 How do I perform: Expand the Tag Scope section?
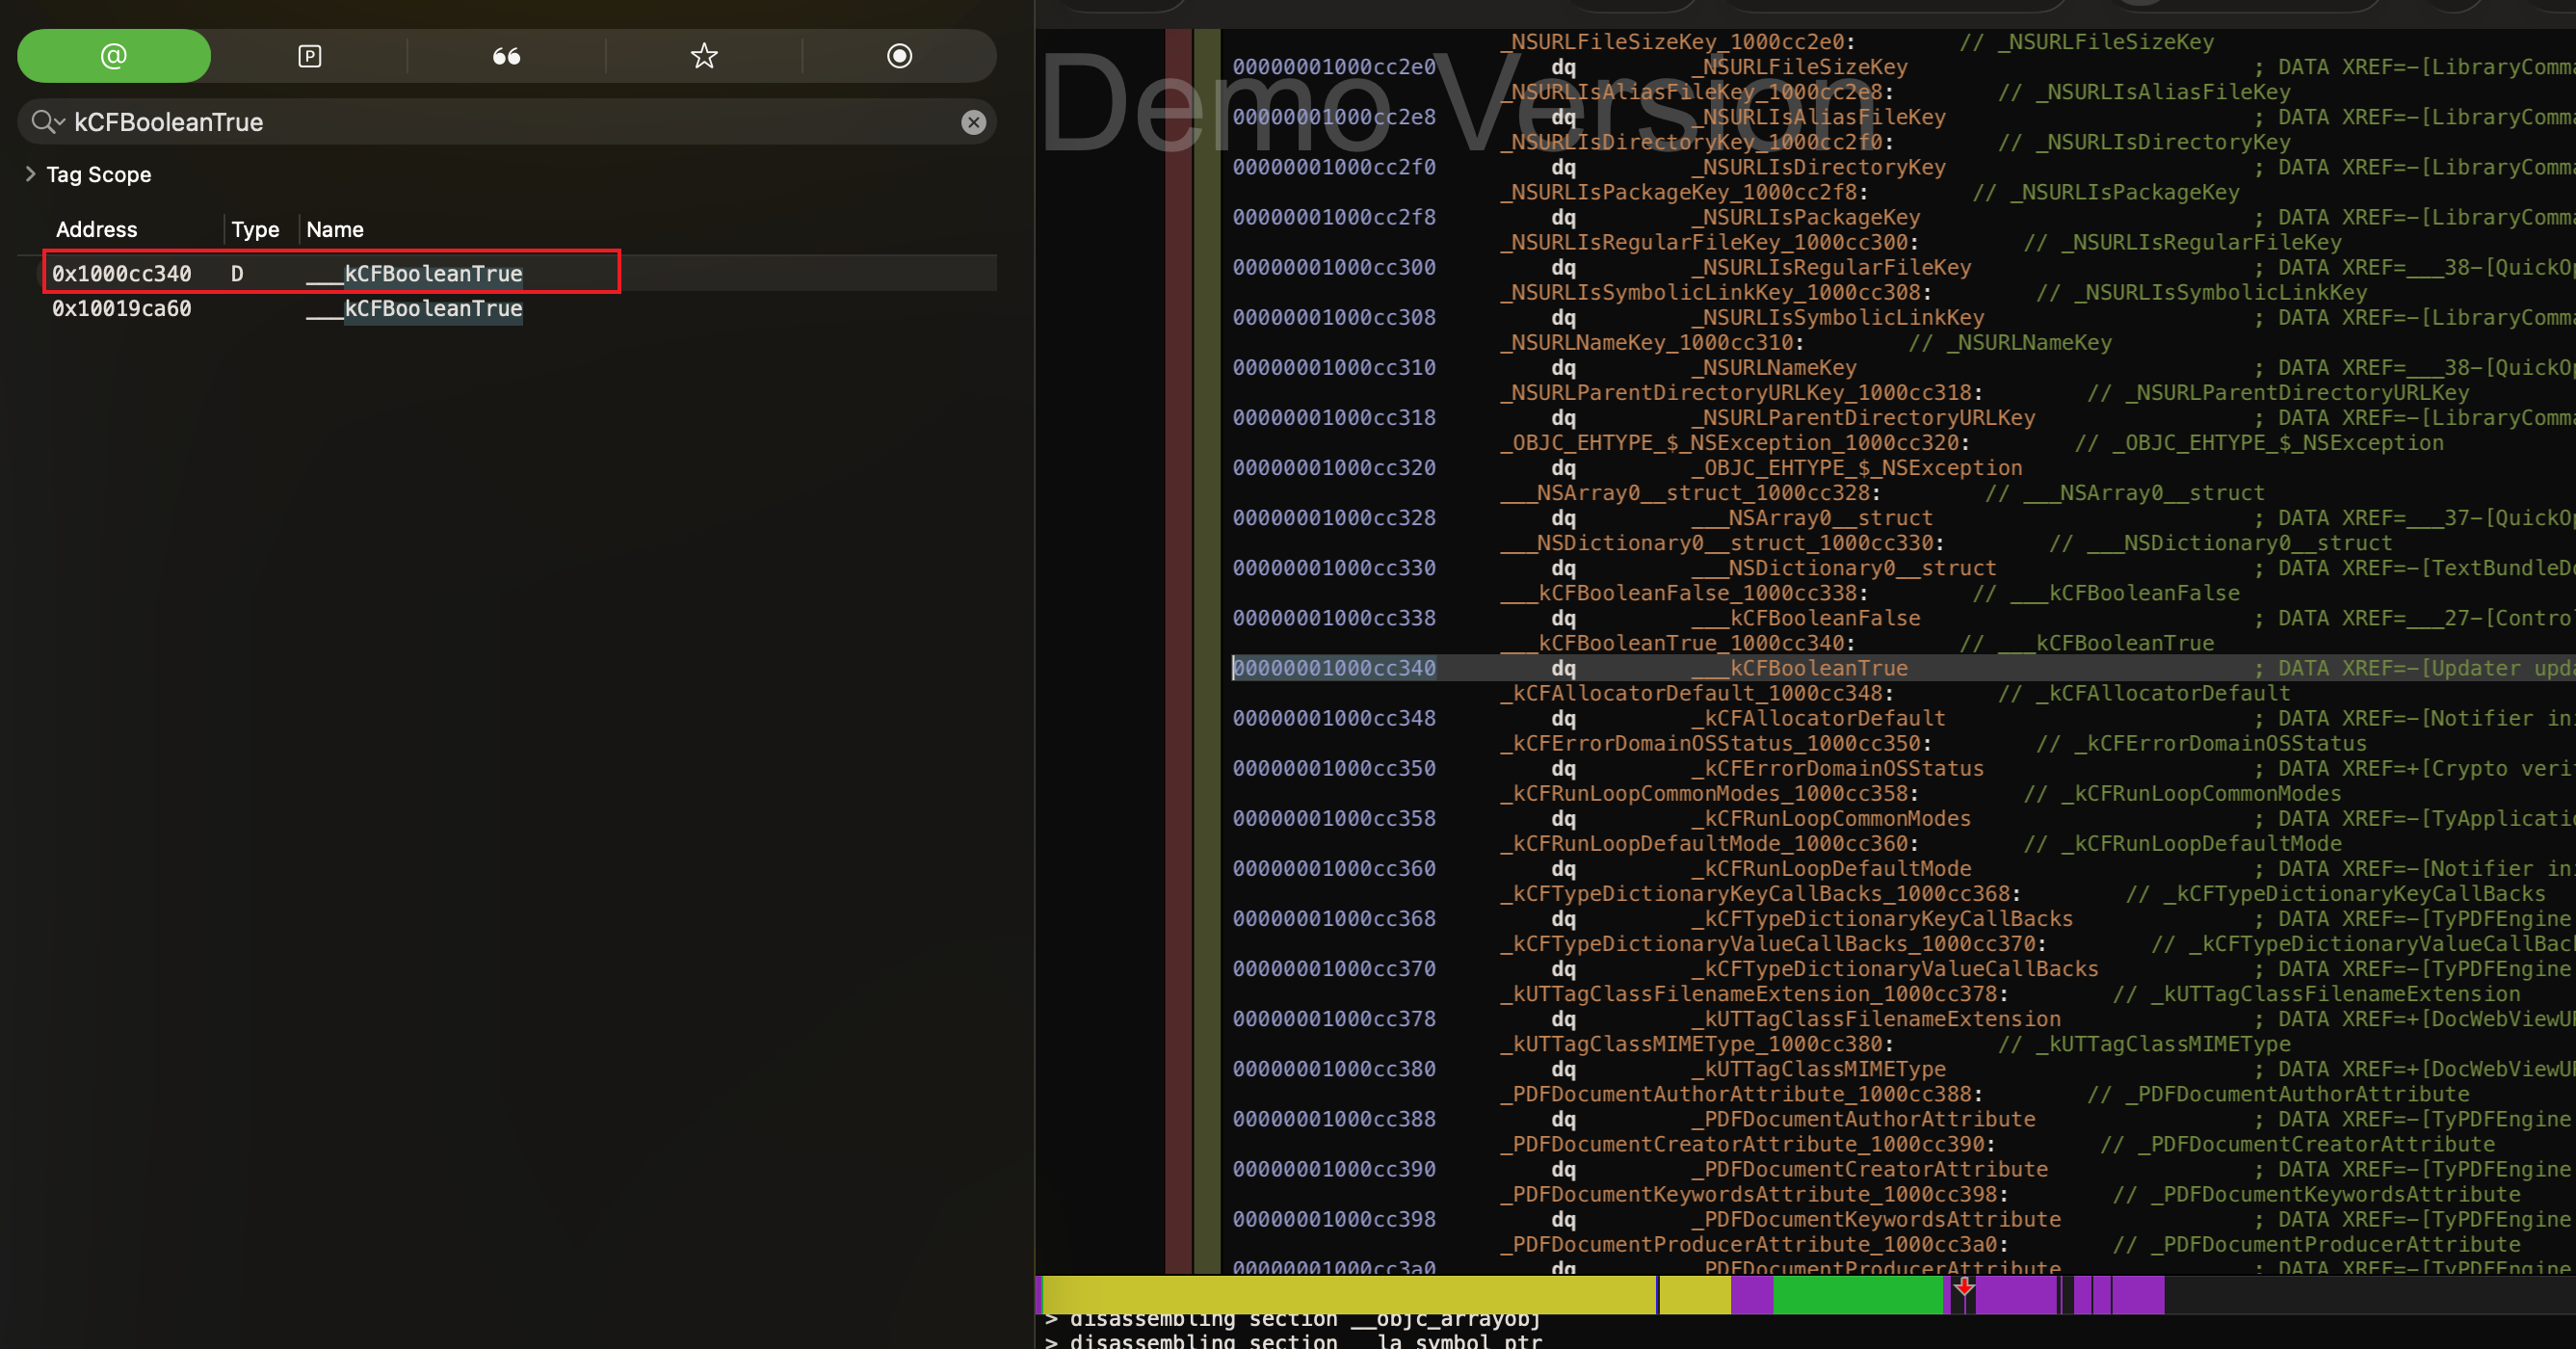pyautogui.click(x=30, y=174)
